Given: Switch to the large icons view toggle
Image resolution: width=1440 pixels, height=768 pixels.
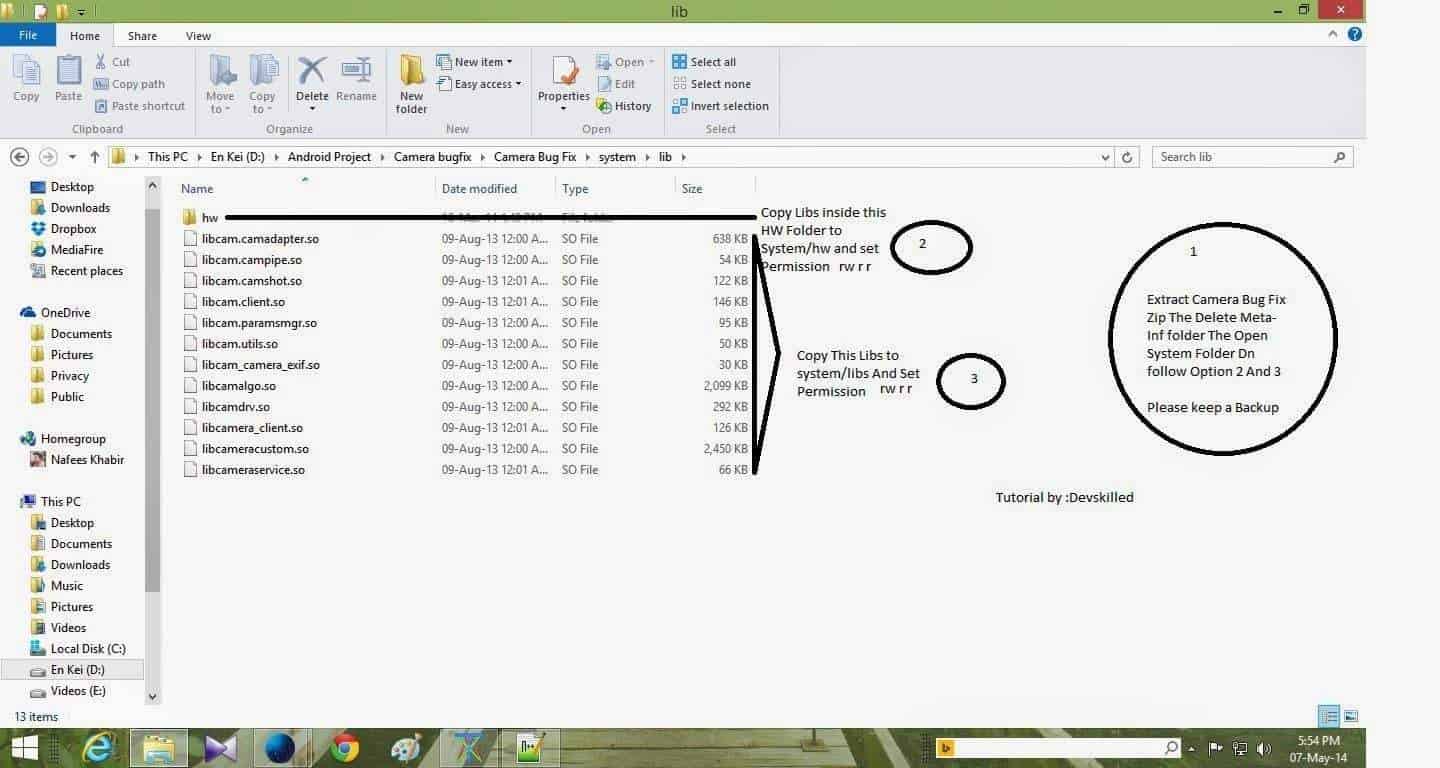Looking at the screenshot, I should pyautogui.click(x=1351, y=716).
